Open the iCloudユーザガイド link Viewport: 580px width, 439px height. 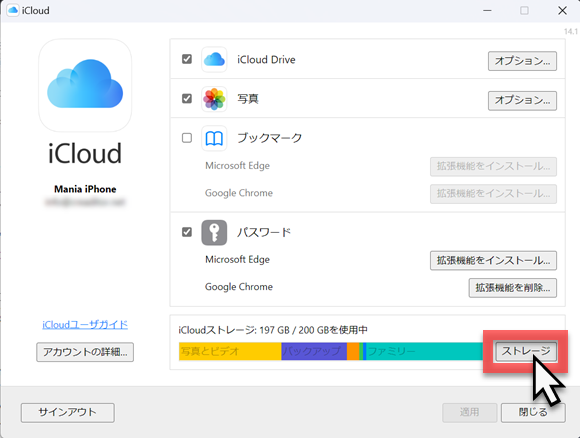coord(85,325)
